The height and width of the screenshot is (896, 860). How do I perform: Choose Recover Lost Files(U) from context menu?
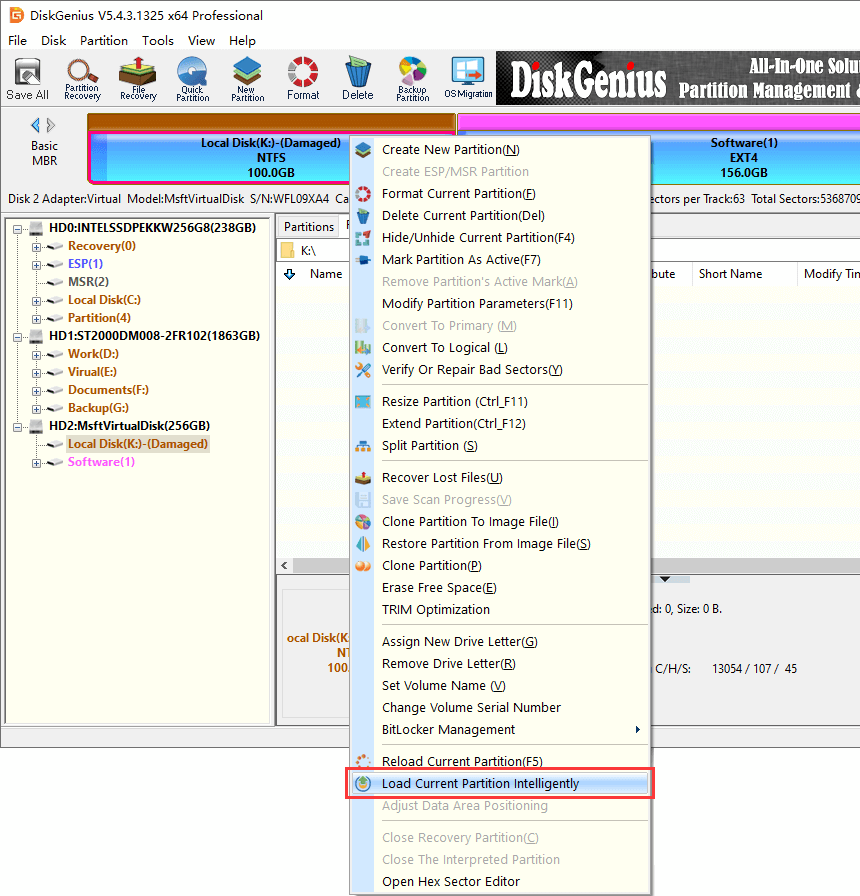tap(442, 478)
